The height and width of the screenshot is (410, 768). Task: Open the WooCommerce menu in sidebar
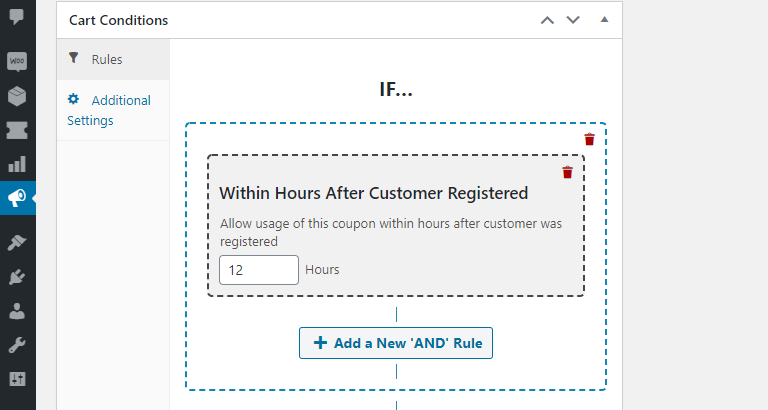coord(17,62)
